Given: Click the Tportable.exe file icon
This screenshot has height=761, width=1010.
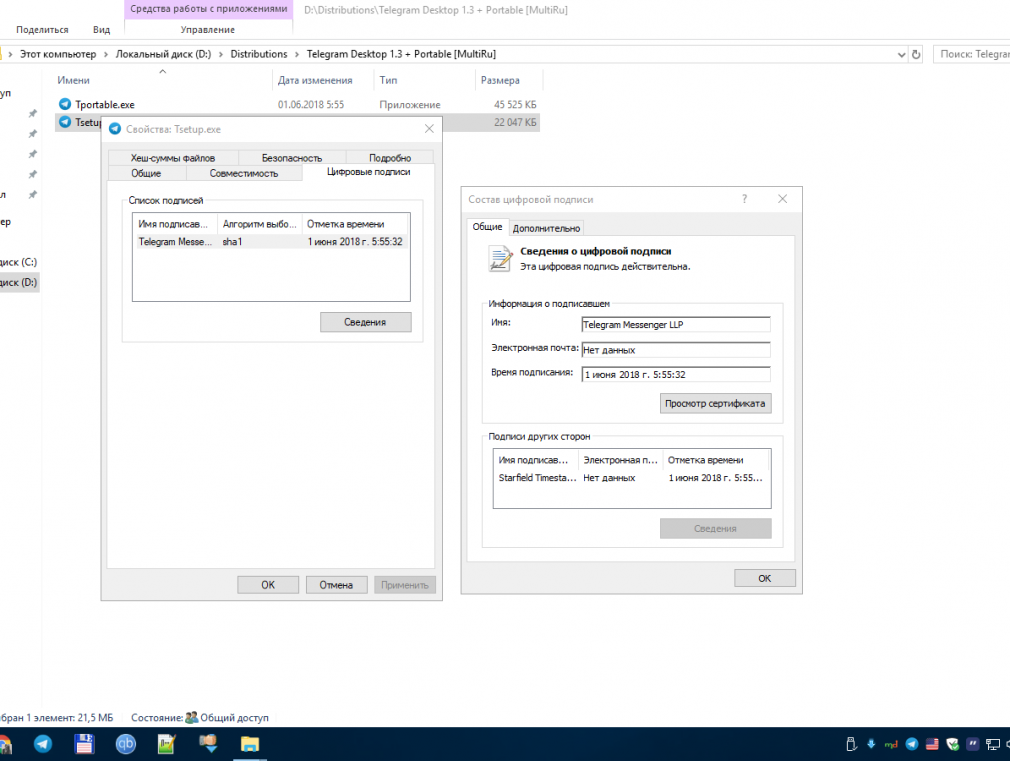Looking at the screenshot, I should tap(64, 104).
